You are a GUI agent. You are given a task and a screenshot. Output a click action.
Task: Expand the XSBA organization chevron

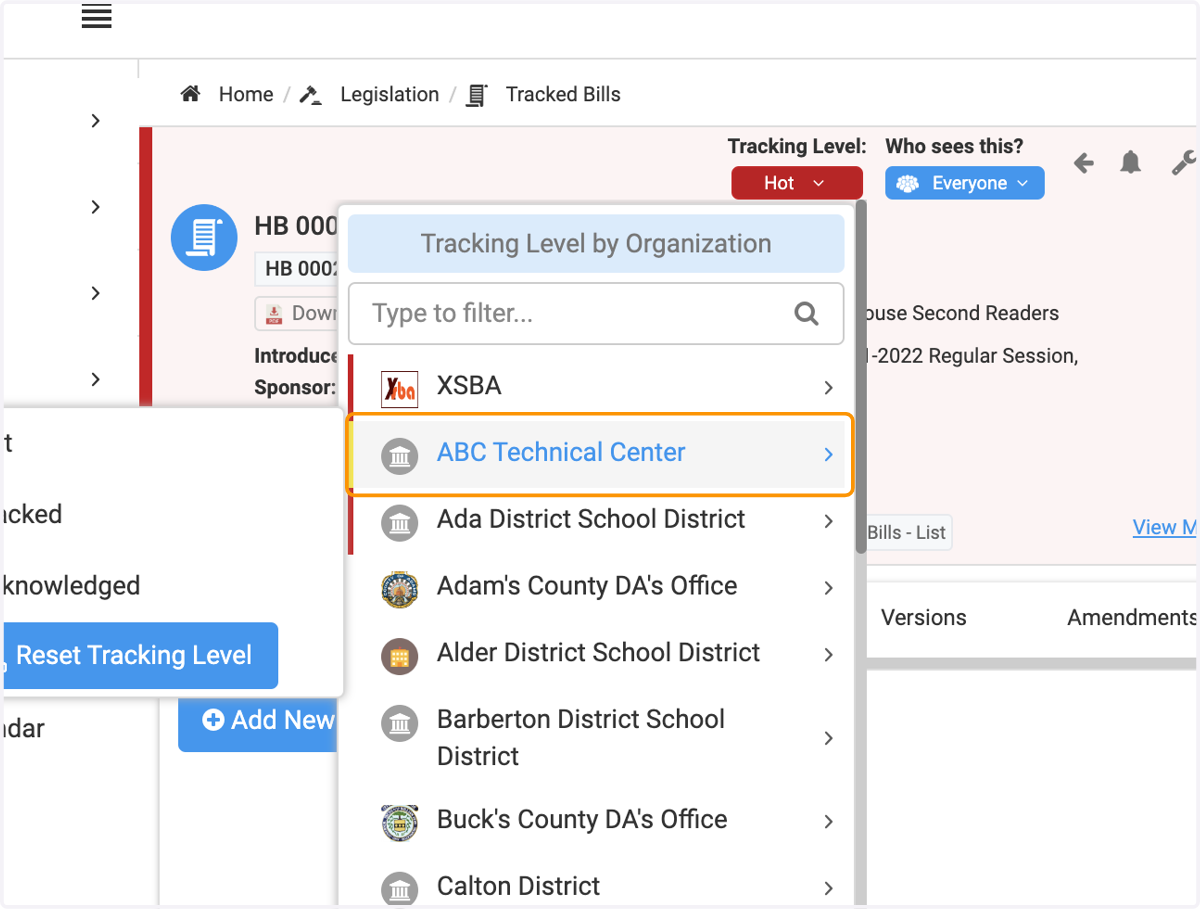coord(828,387)
